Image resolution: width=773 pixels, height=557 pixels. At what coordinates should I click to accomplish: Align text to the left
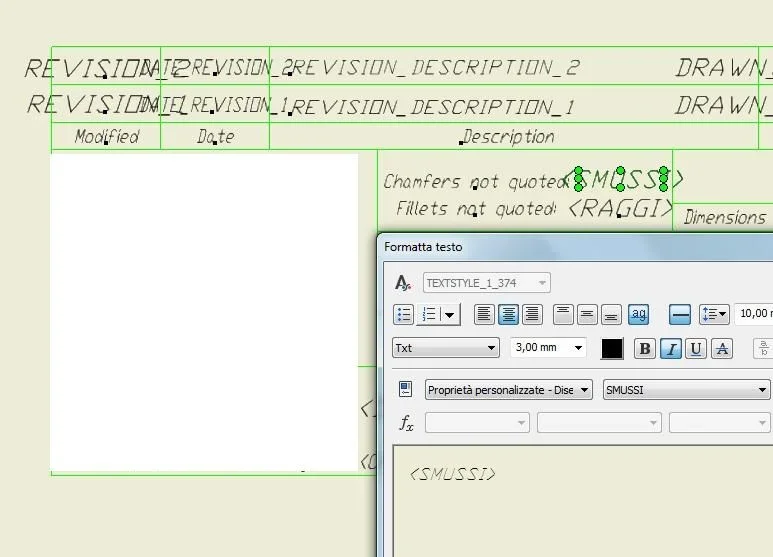[x=484, y=314]
